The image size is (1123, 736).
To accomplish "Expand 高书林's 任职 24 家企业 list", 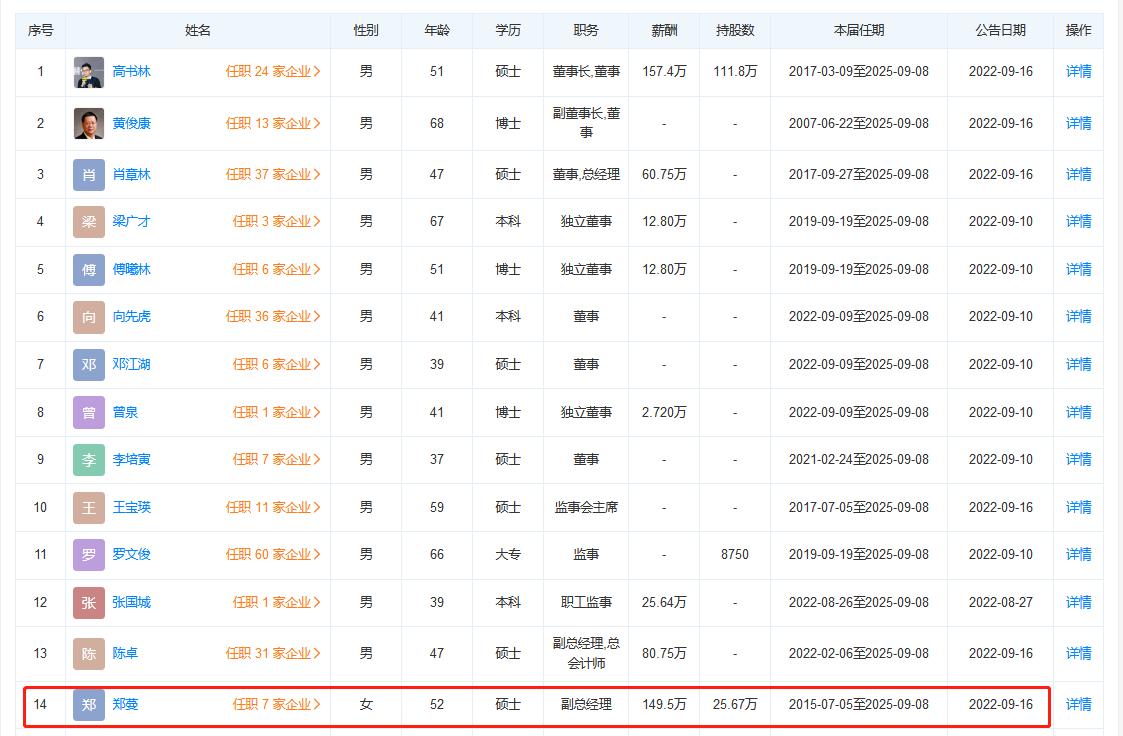I will 273,70.
